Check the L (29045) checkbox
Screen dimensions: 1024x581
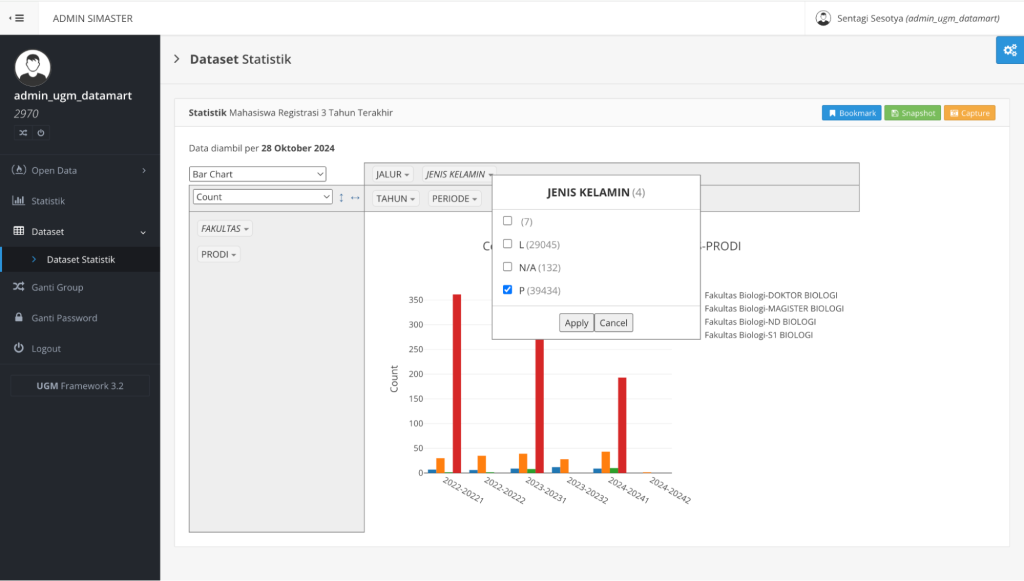(x=508, y=244)
